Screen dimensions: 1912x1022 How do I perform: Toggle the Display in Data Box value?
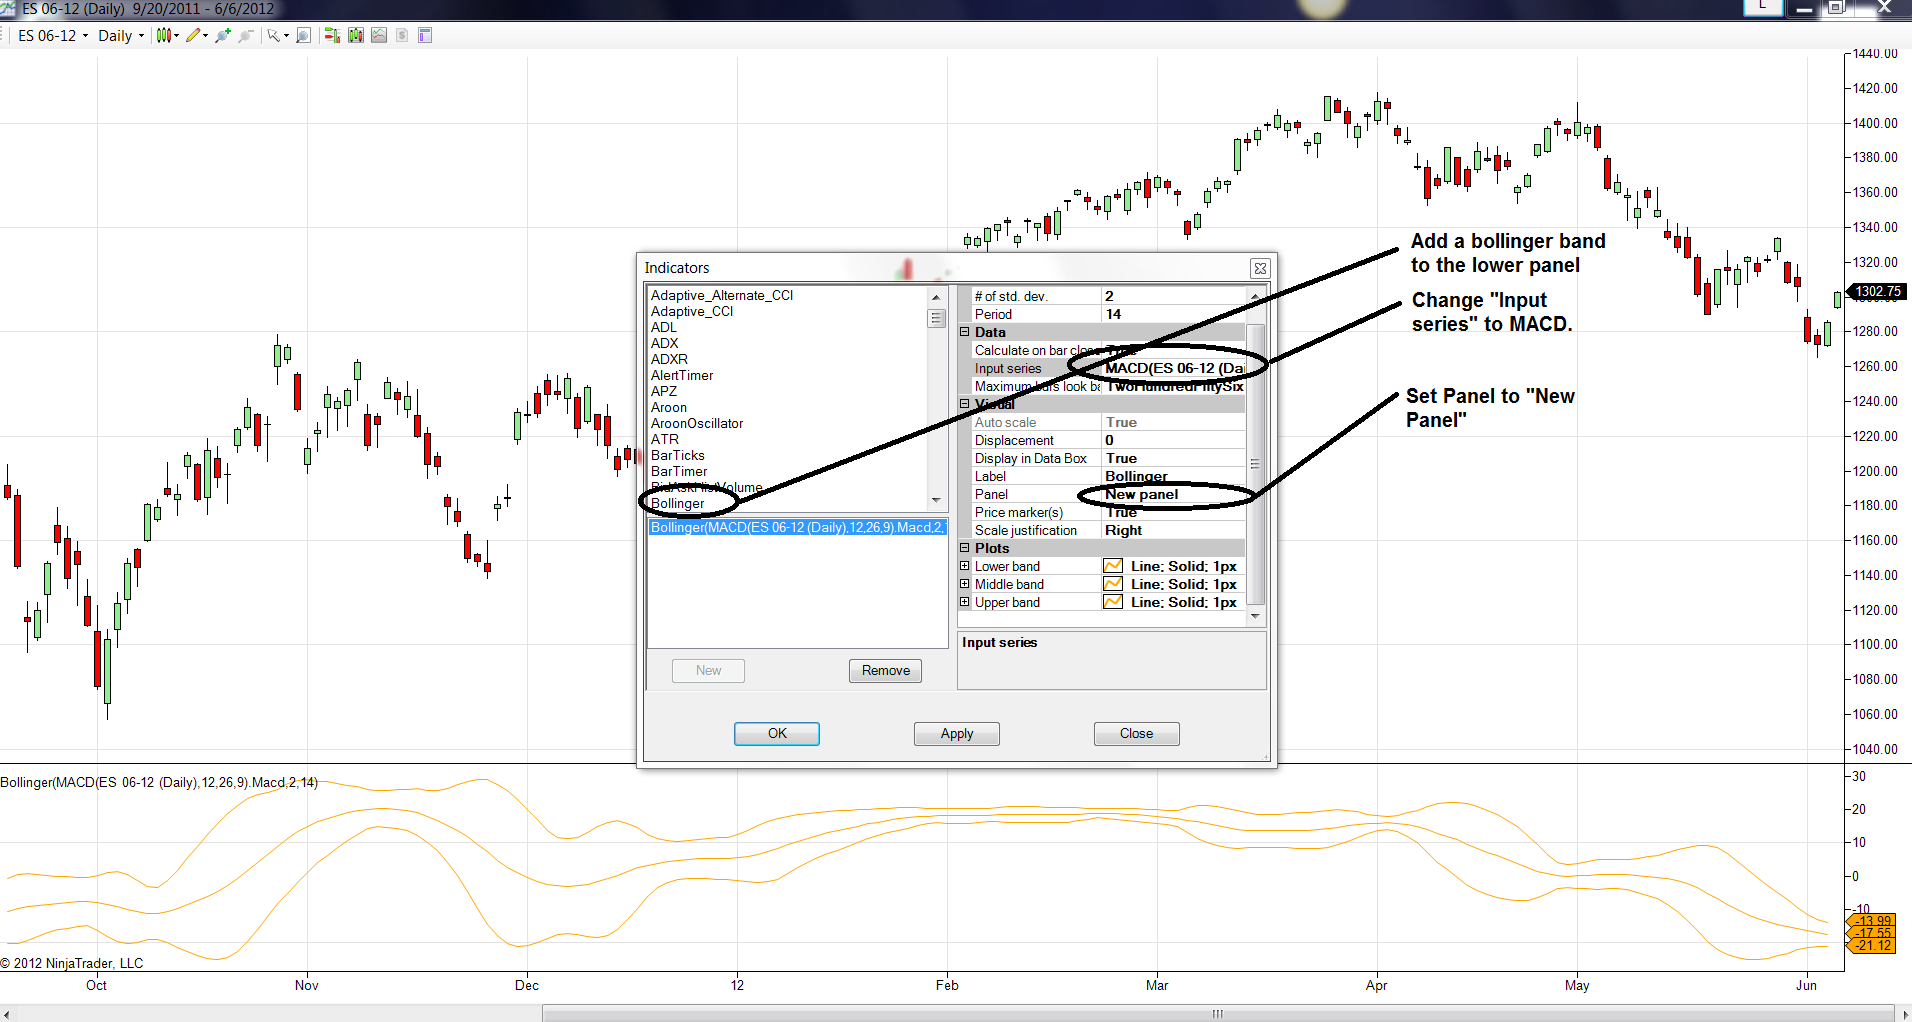click(1173, 458)
